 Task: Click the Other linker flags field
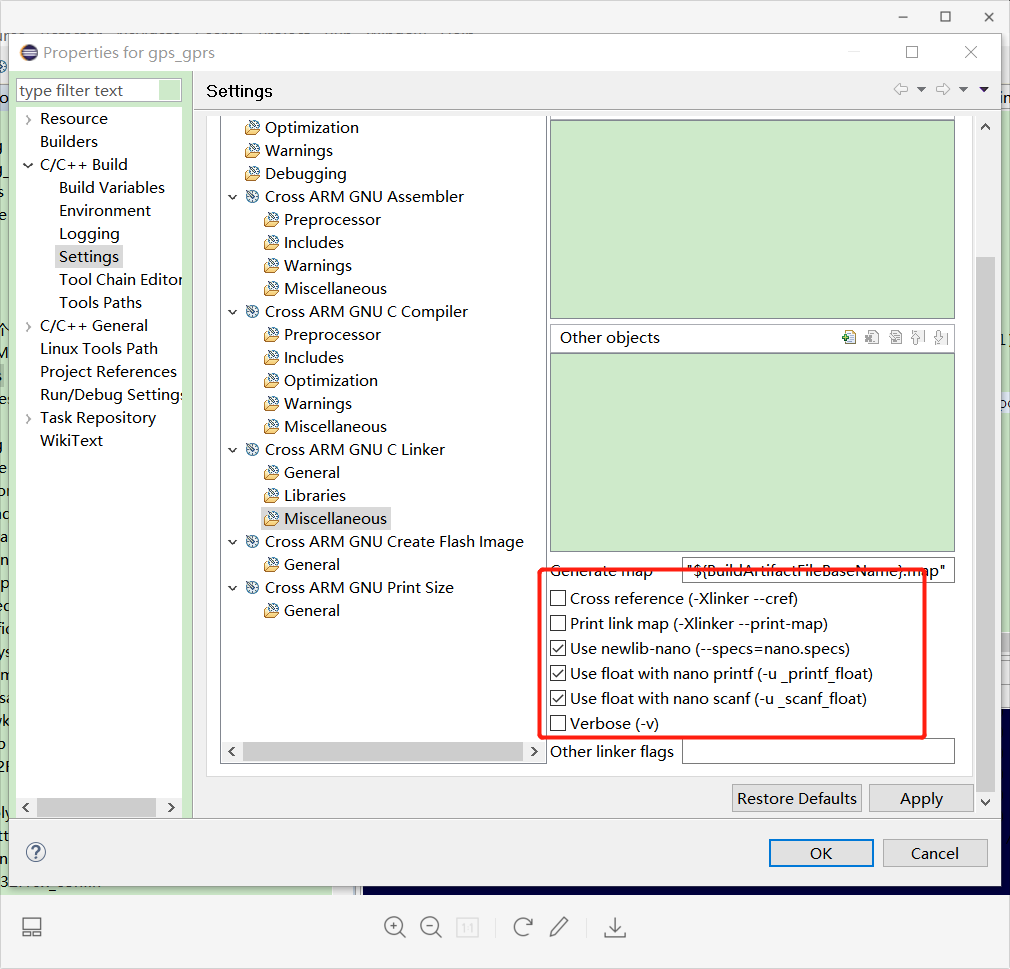[818, 751]
